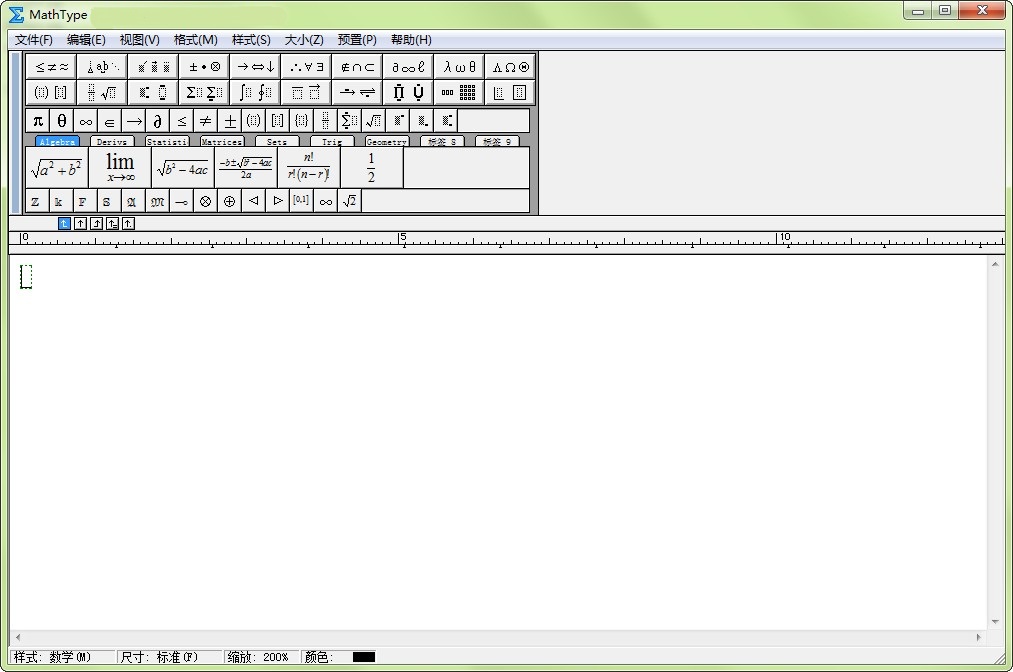Click the 缩放: 200% zoom status field
Image resolution: width=1013 pixels, height=672 pixels.
tap(261, 657)
